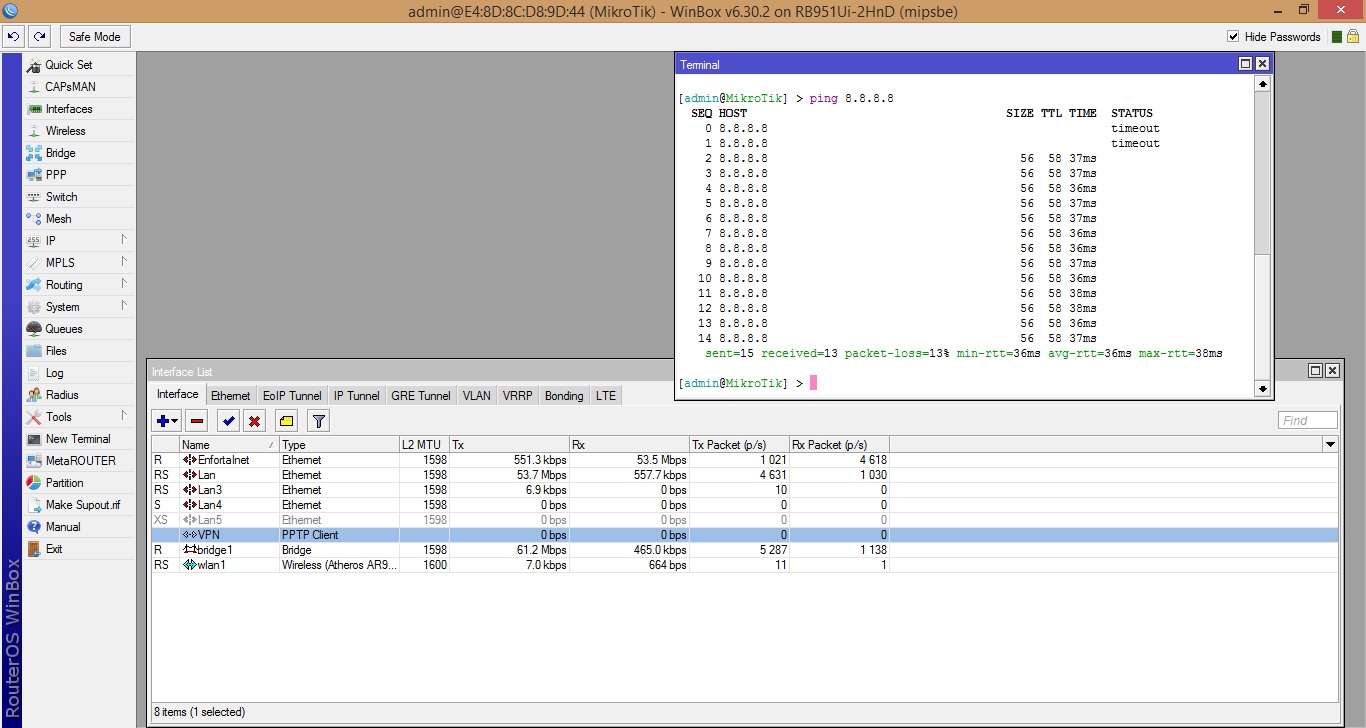Screen dimensions: 1366x728
Task: Click the undo arrow icon in toolbar
Action: (14, 37)
